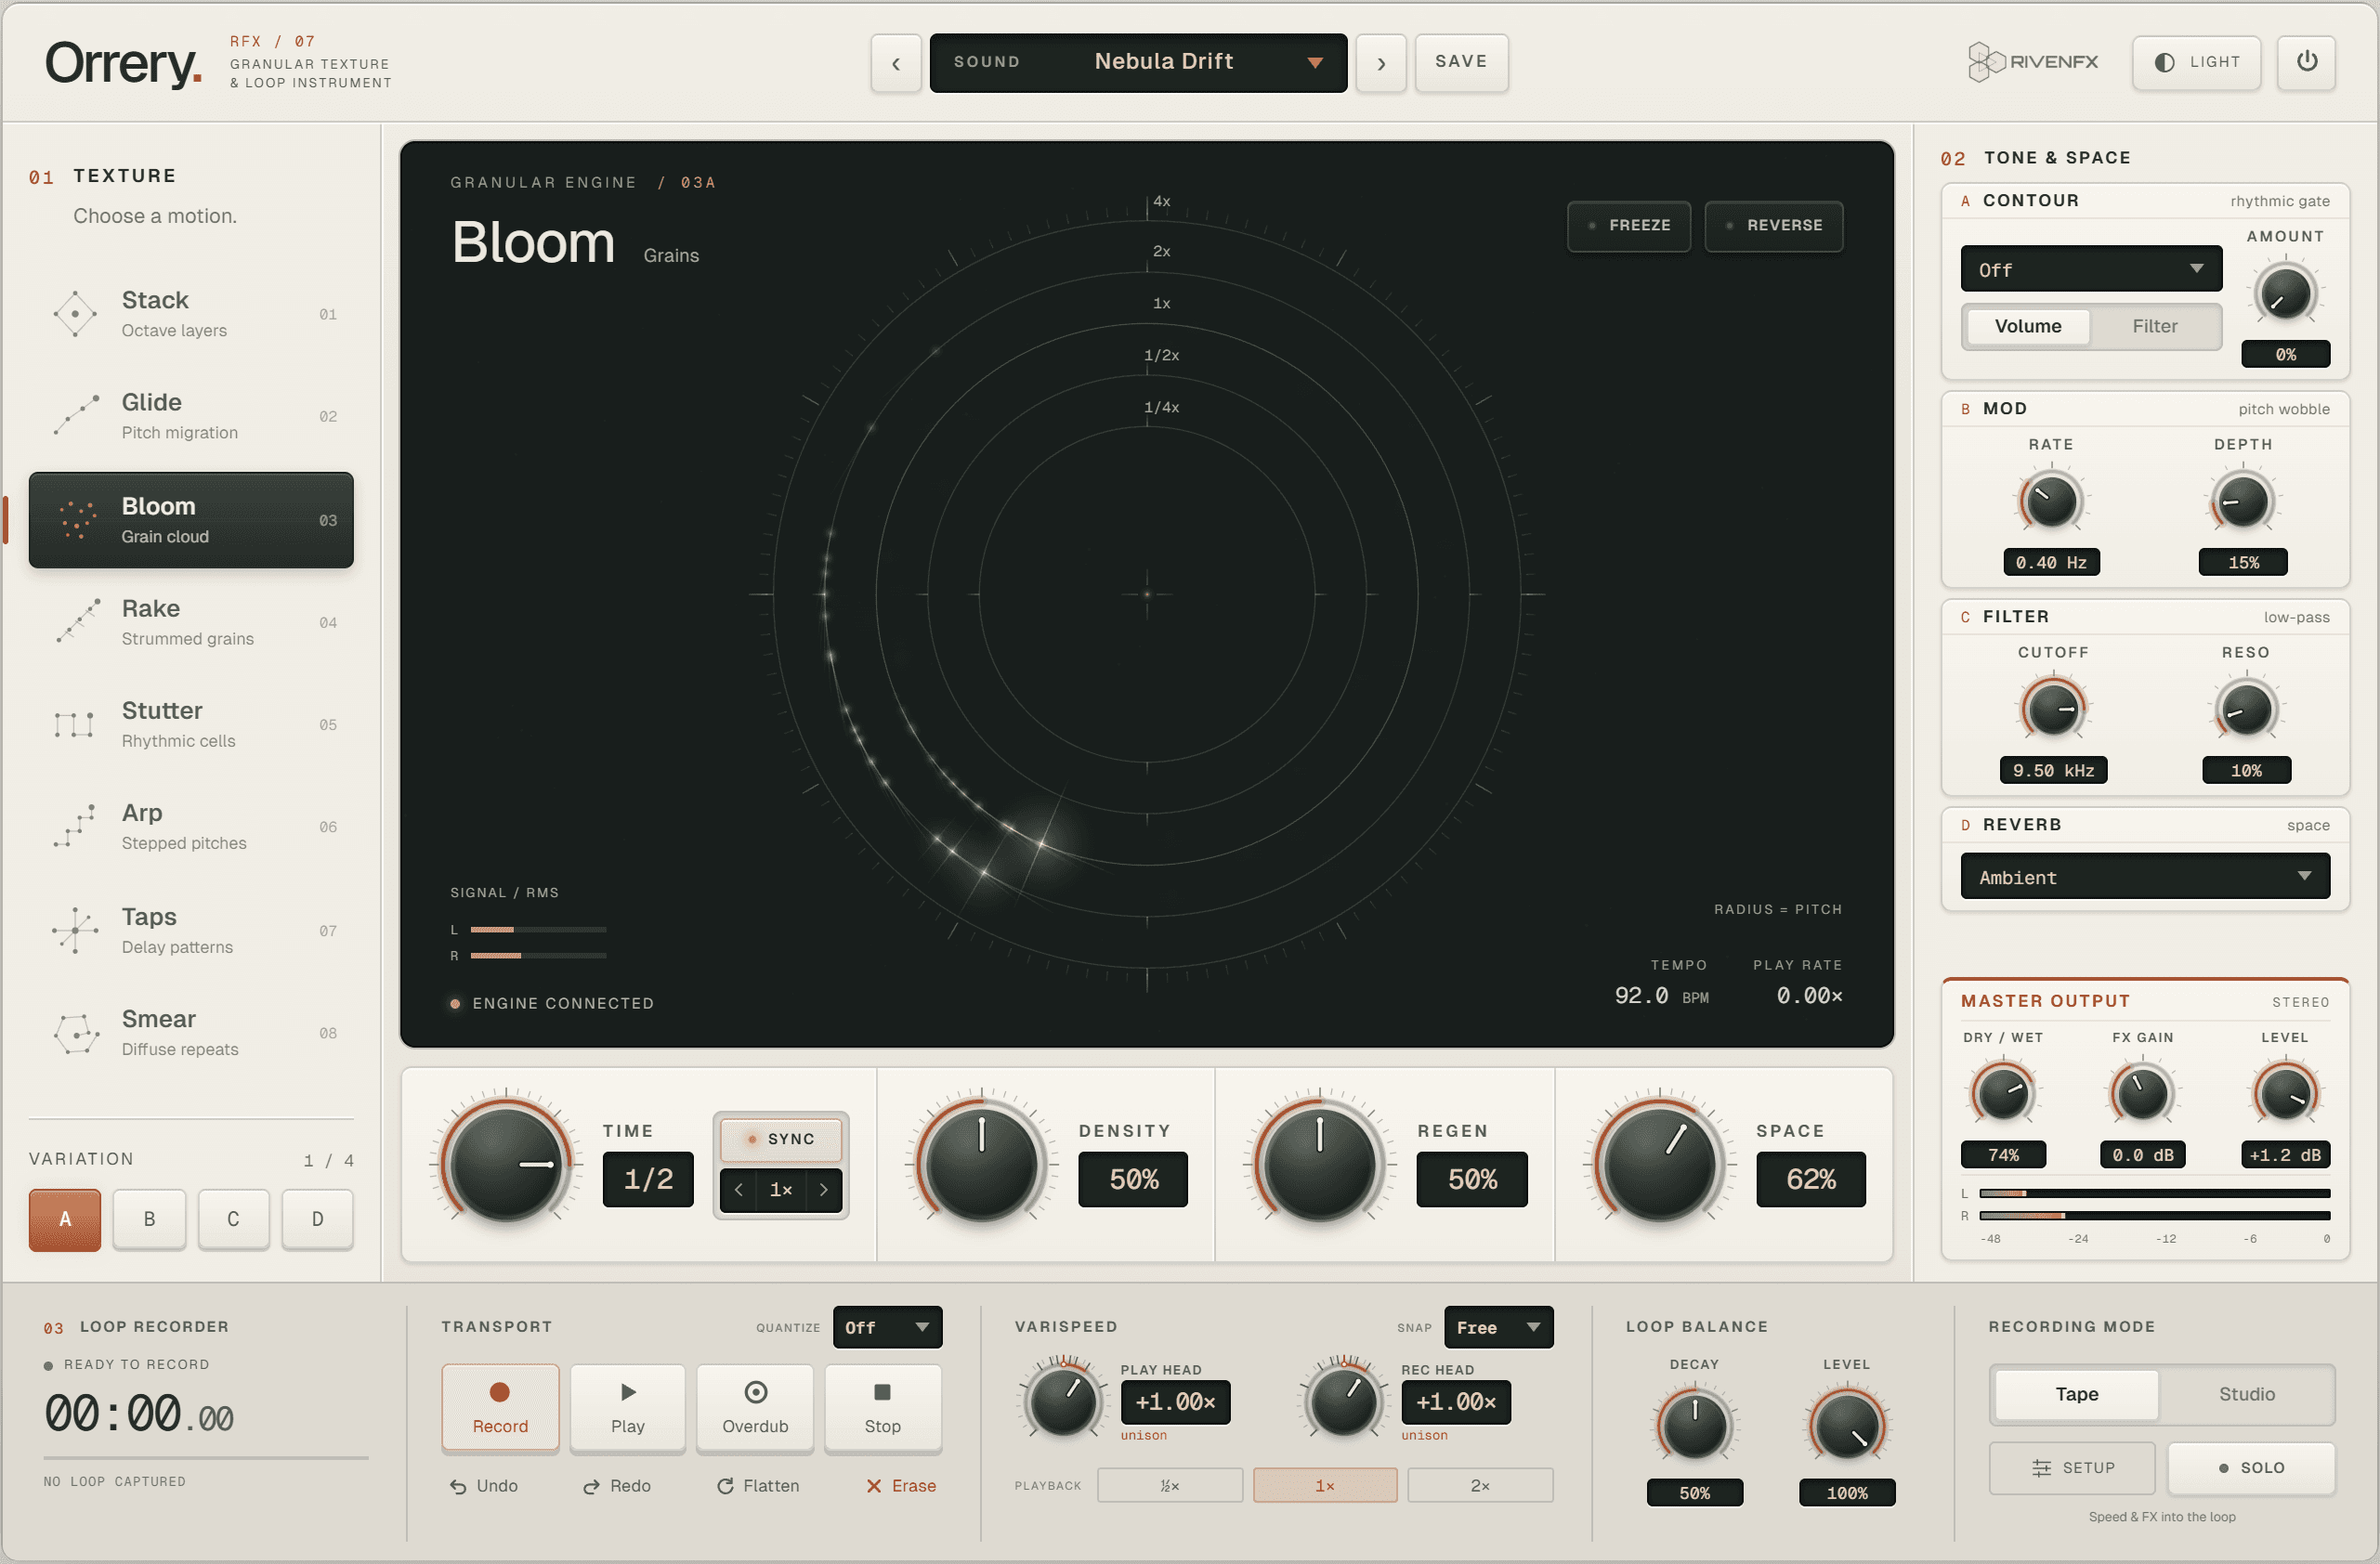
Task: Decrease sync multiplier with left chevron
Action: coord(739,1189)
